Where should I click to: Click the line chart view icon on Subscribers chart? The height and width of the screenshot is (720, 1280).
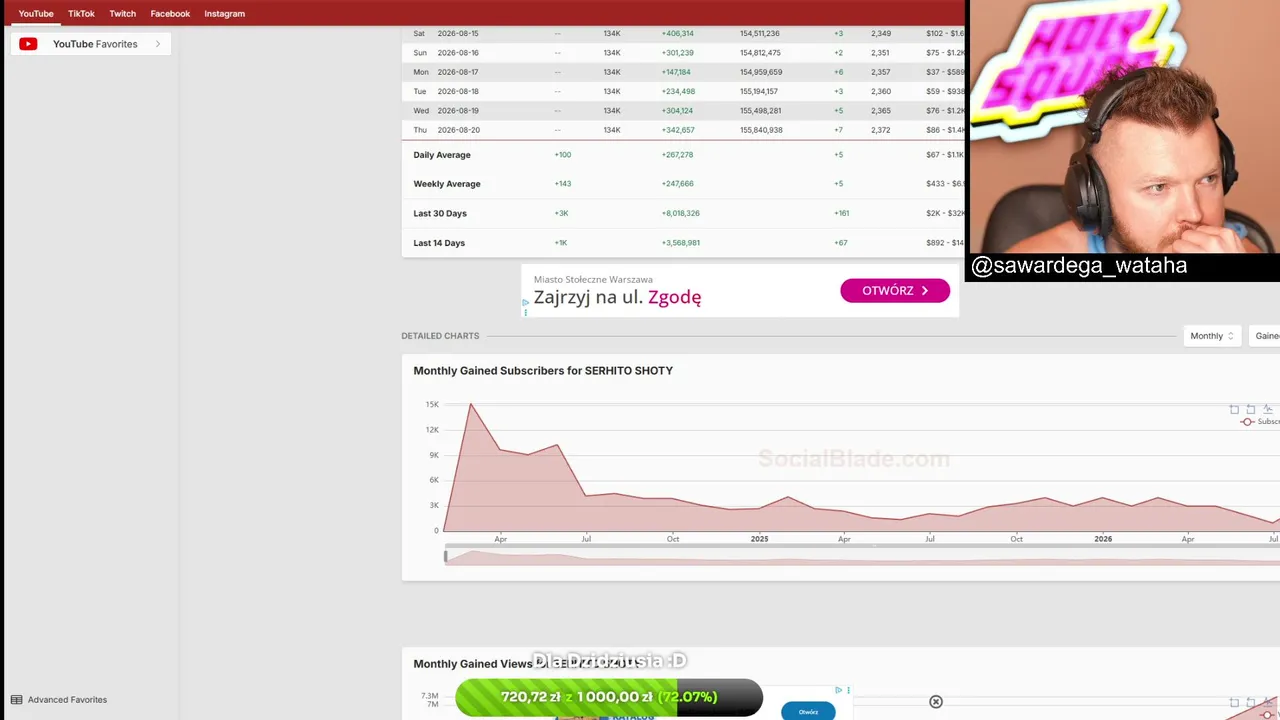1268,409
